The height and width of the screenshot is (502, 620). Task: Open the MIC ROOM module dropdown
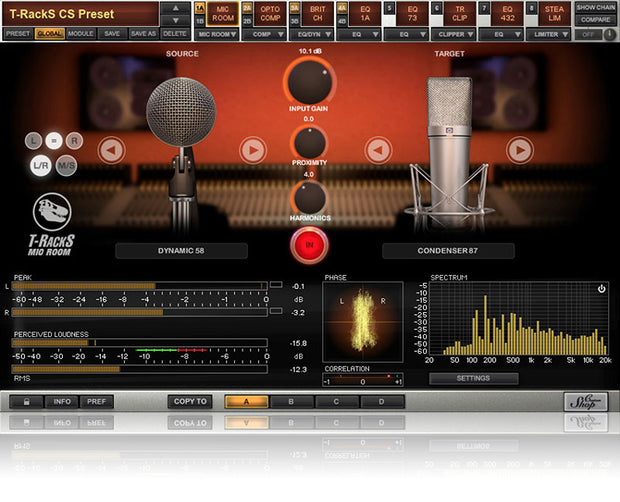(217, 34)
